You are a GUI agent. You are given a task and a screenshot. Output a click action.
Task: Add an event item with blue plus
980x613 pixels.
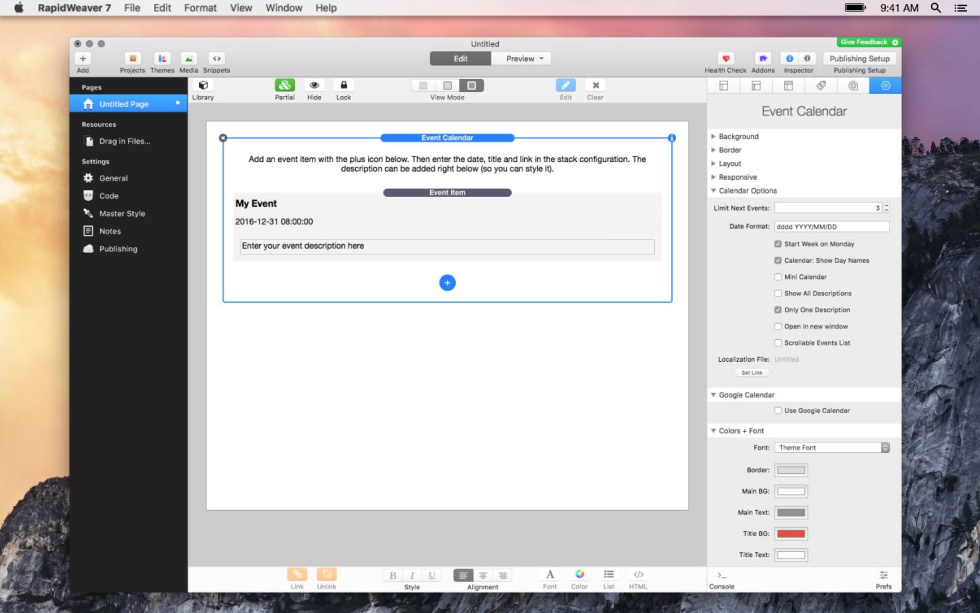(x=448, y=283)
